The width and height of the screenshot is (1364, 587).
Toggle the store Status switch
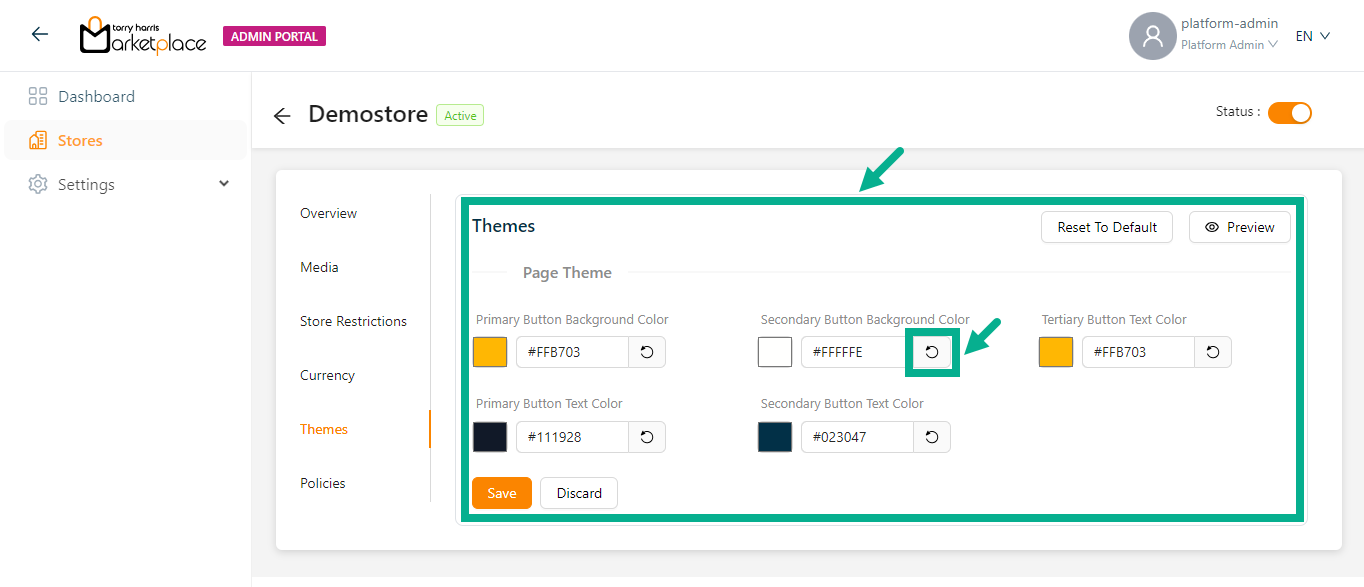point(1289,113)
